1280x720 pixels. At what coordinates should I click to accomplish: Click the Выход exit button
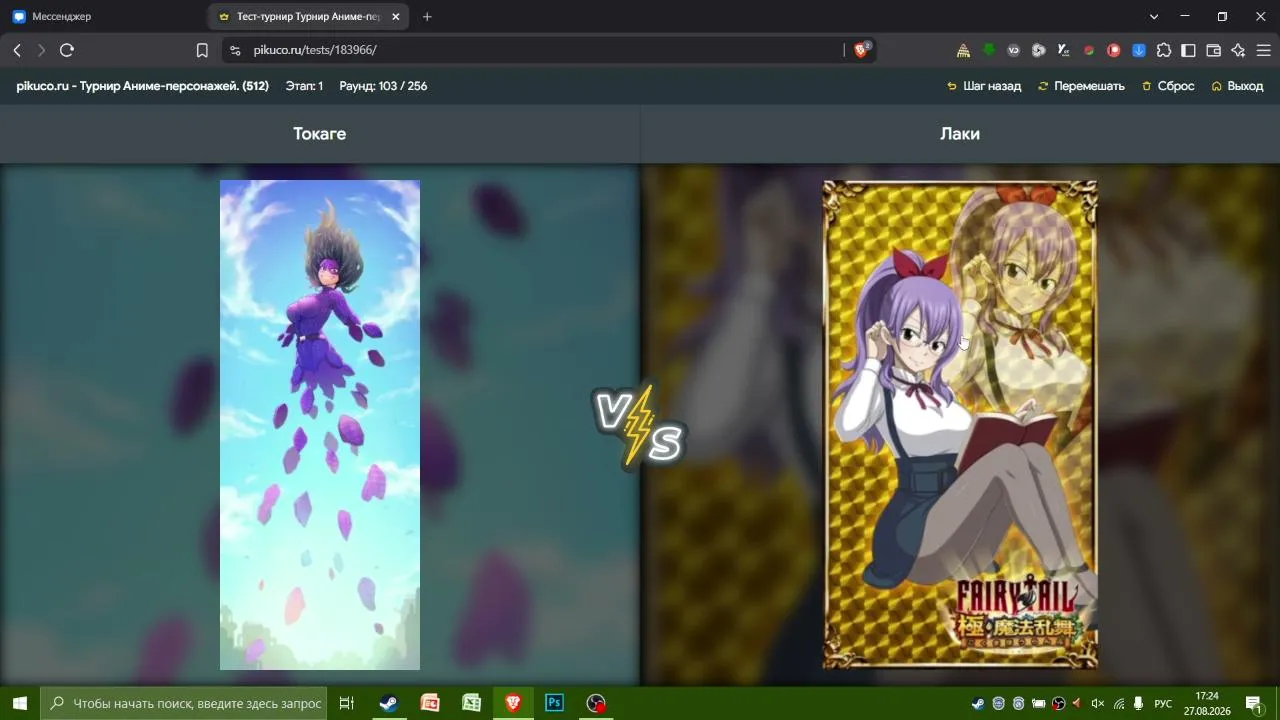pyautogui.click(x=1237, y=86)
